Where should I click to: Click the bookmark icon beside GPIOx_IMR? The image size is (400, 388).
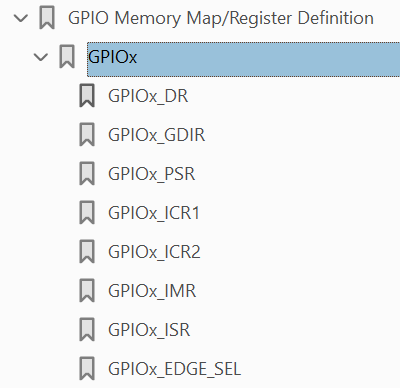(x=87, y=291)
